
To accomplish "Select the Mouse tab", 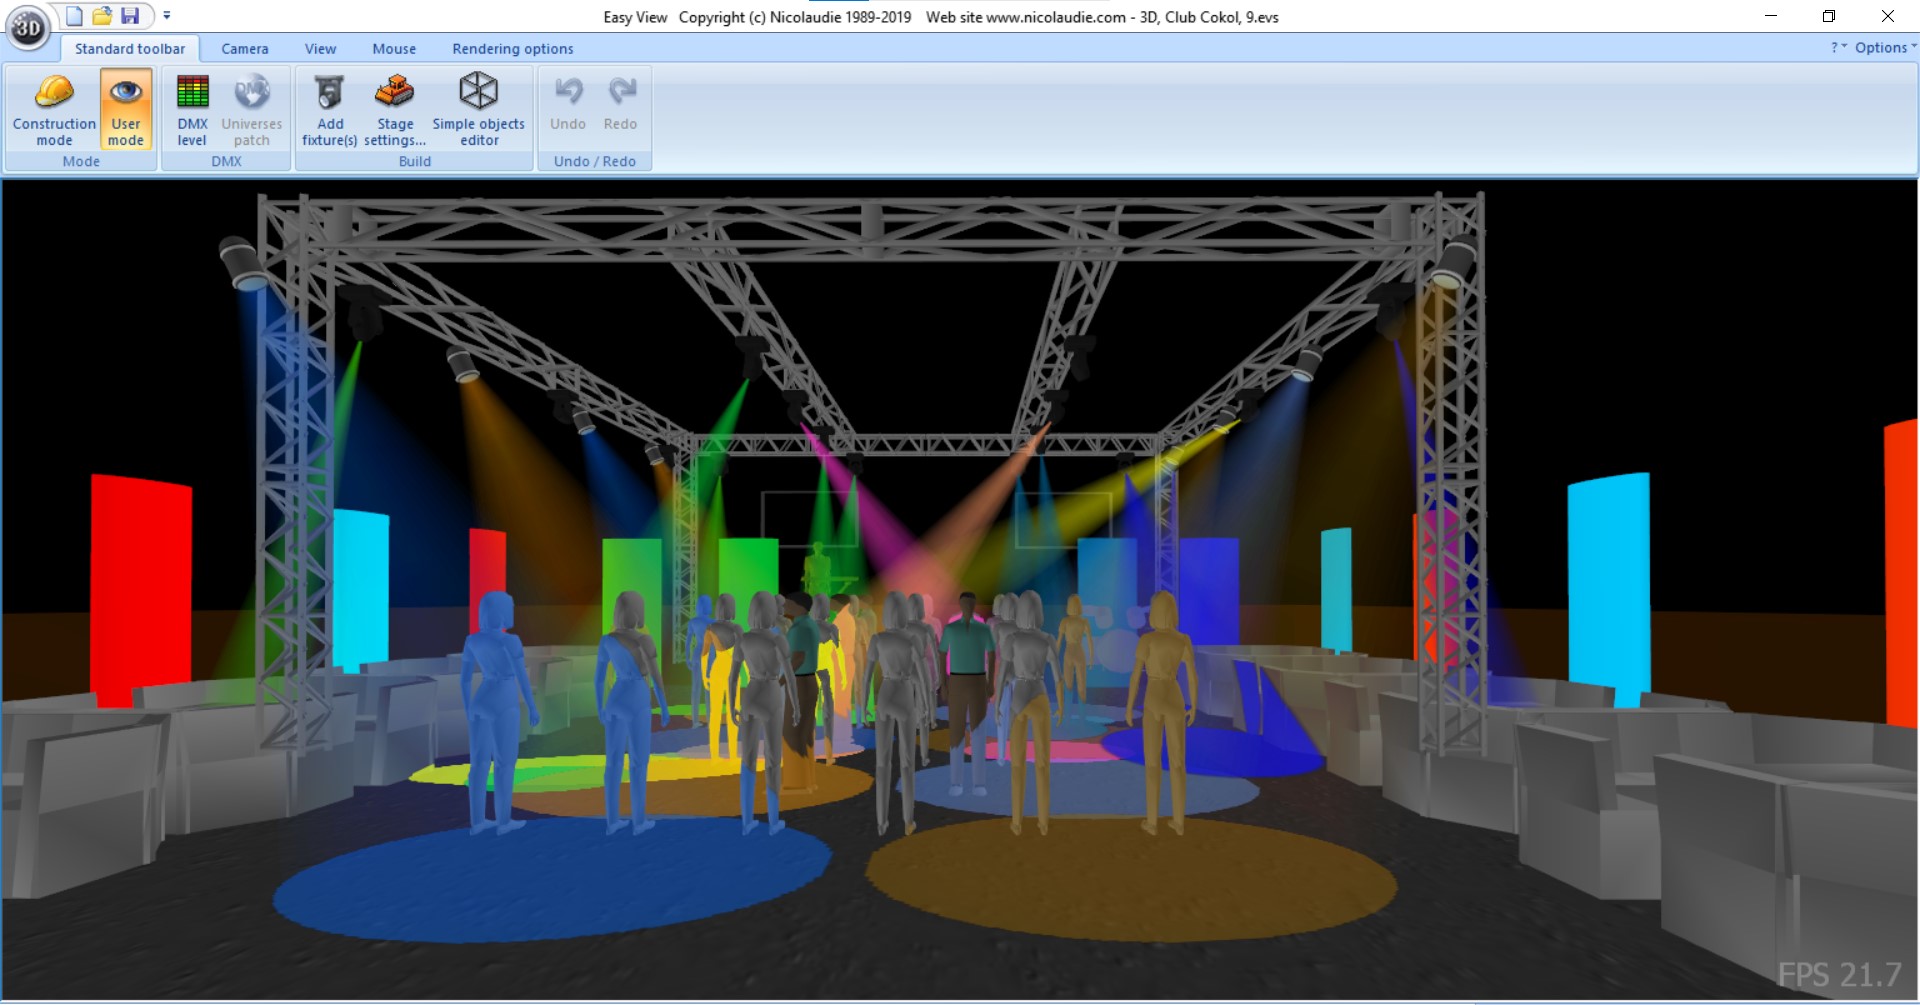I will (x=394, y=48).
